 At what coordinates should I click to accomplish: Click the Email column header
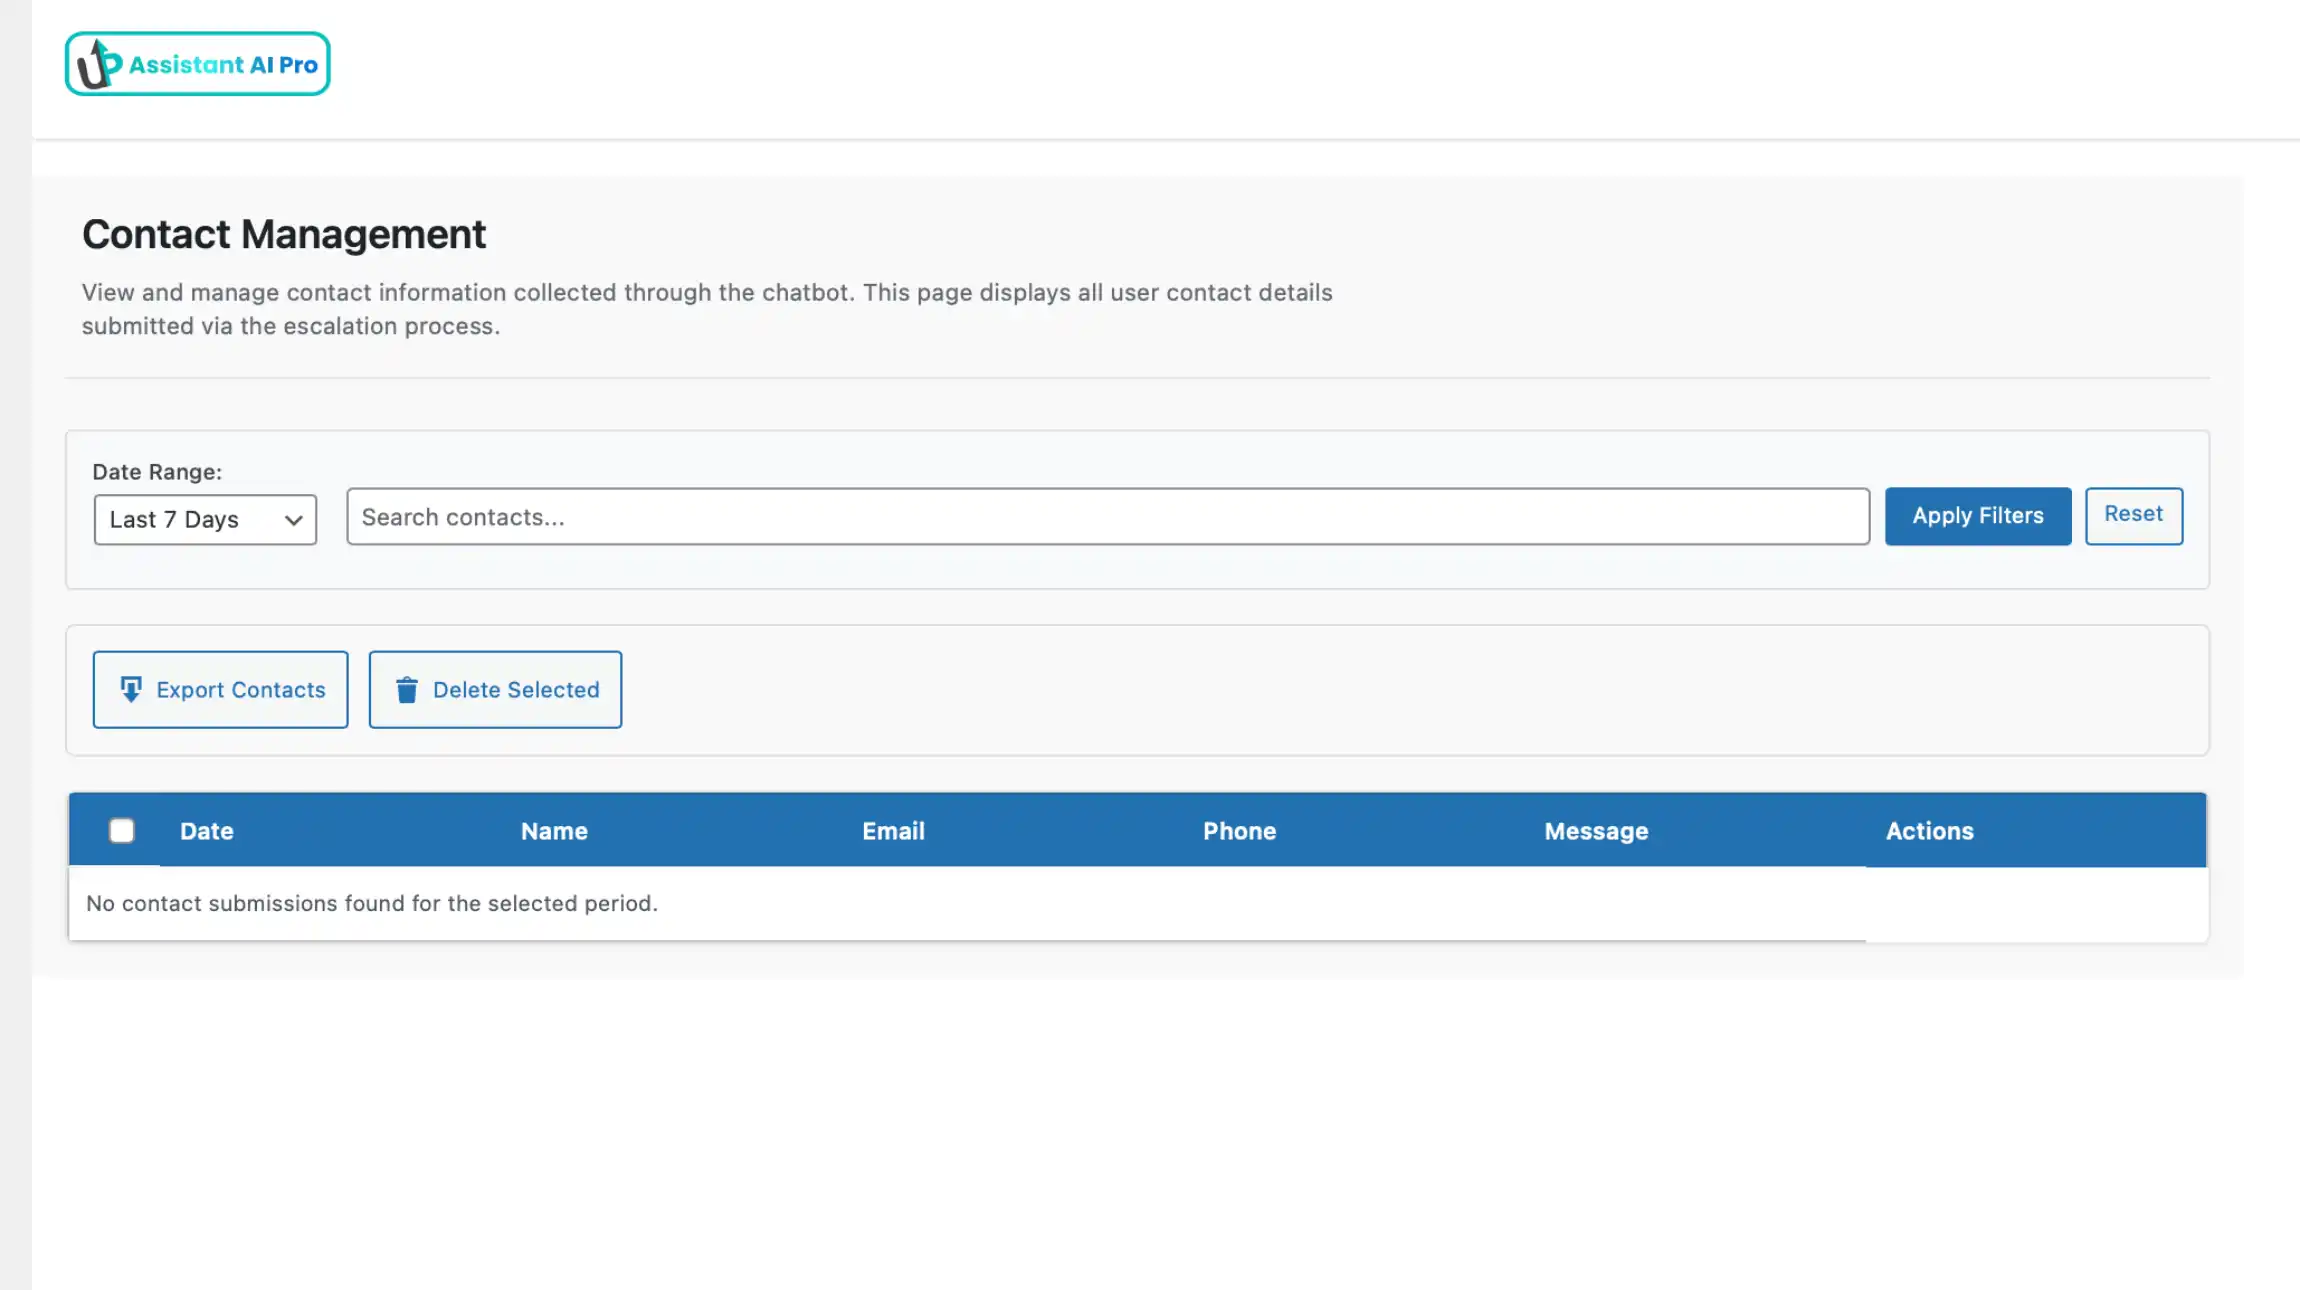coord(893,830)
